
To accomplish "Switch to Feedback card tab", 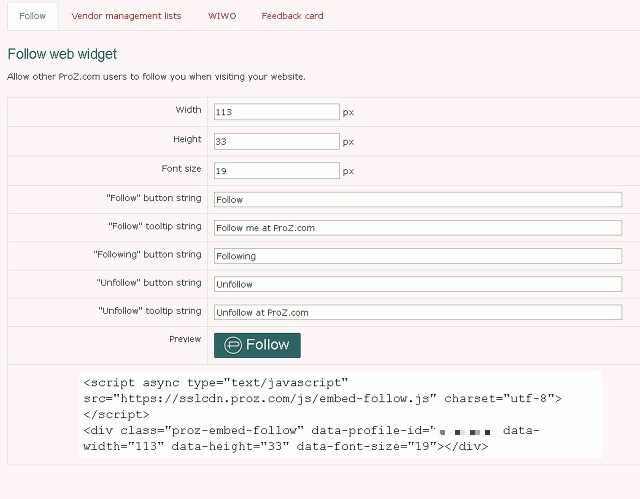I will 292,16.
